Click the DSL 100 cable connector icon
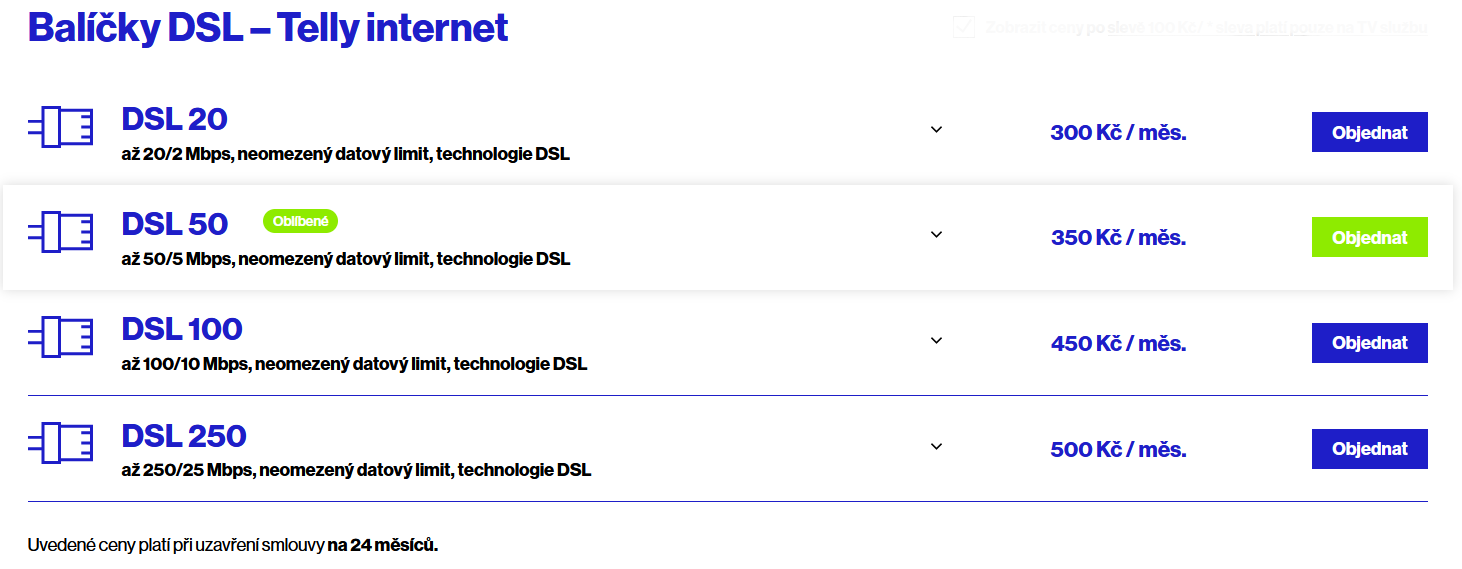 [x=60, y=337]
